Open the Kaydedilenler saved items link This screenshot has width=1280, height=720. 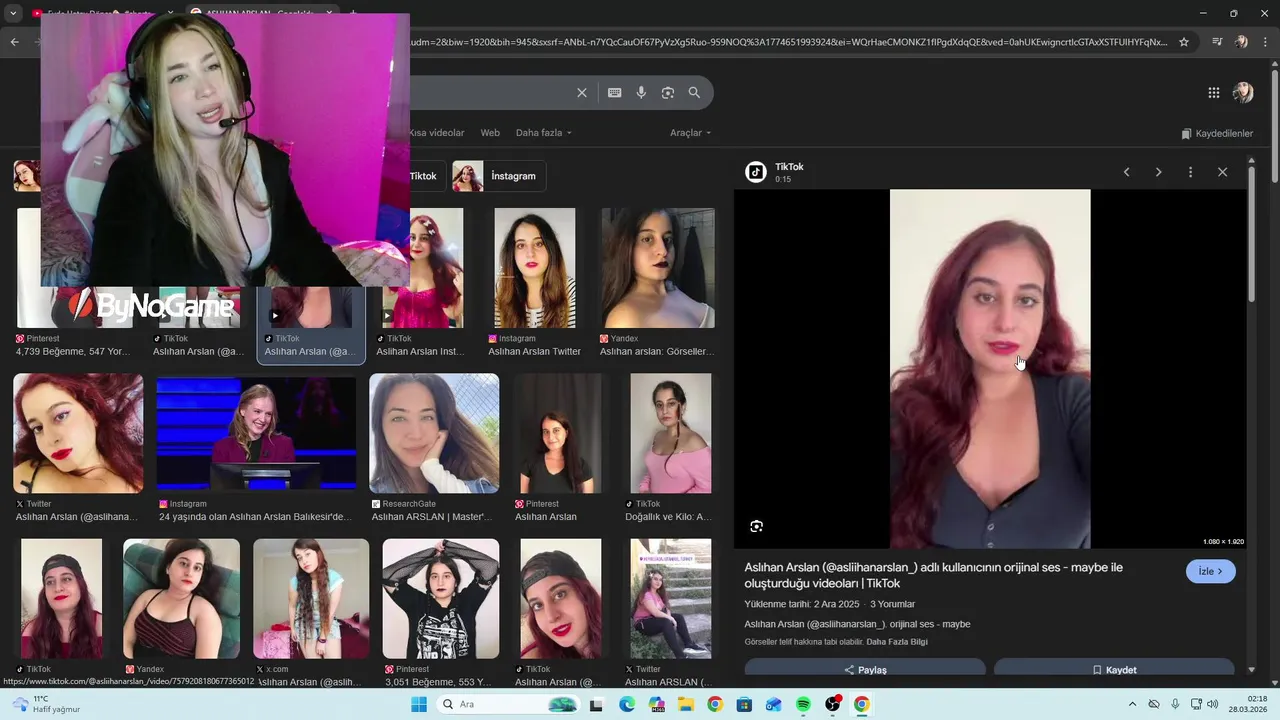pos(1217,133)
